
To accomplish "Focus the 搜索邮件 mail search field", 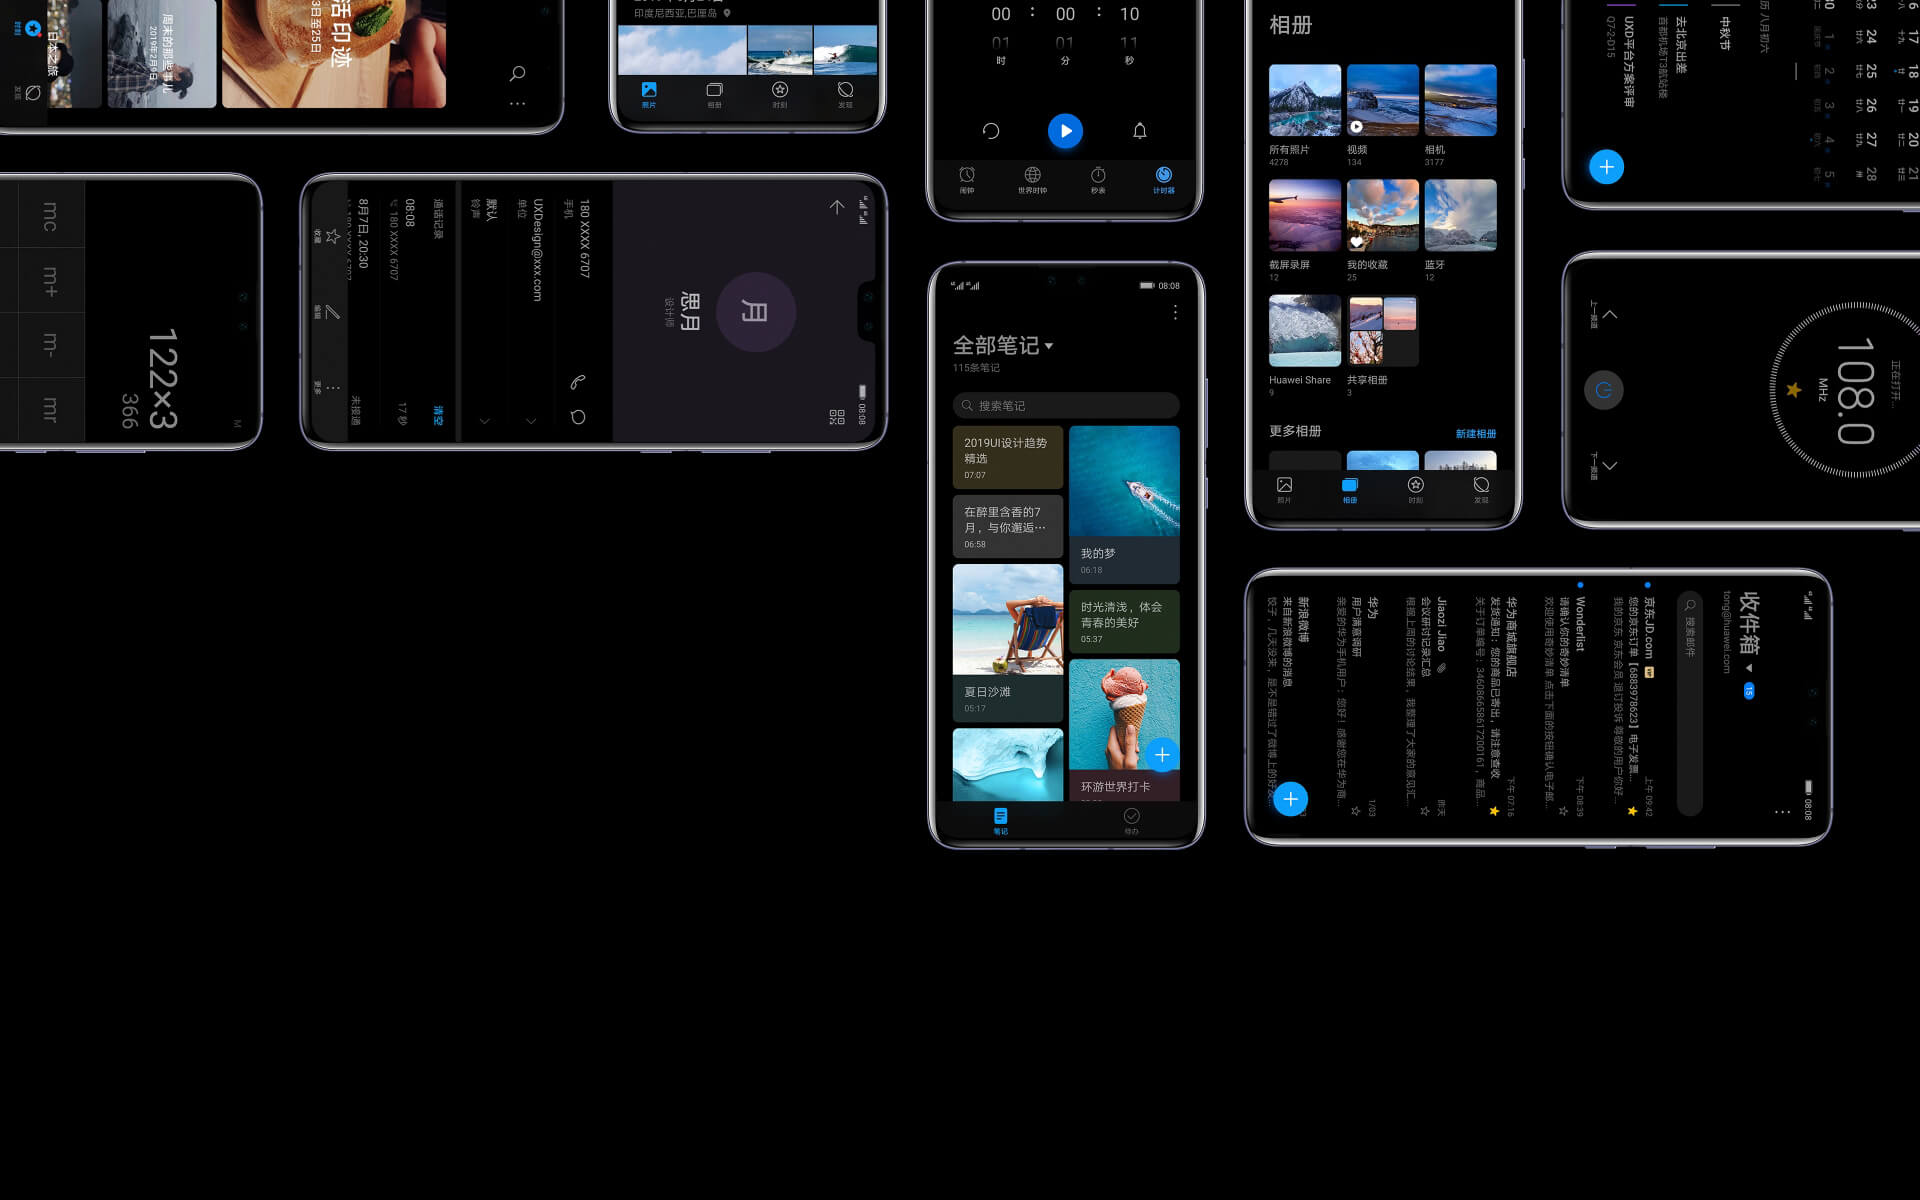I will (1690, 703).
